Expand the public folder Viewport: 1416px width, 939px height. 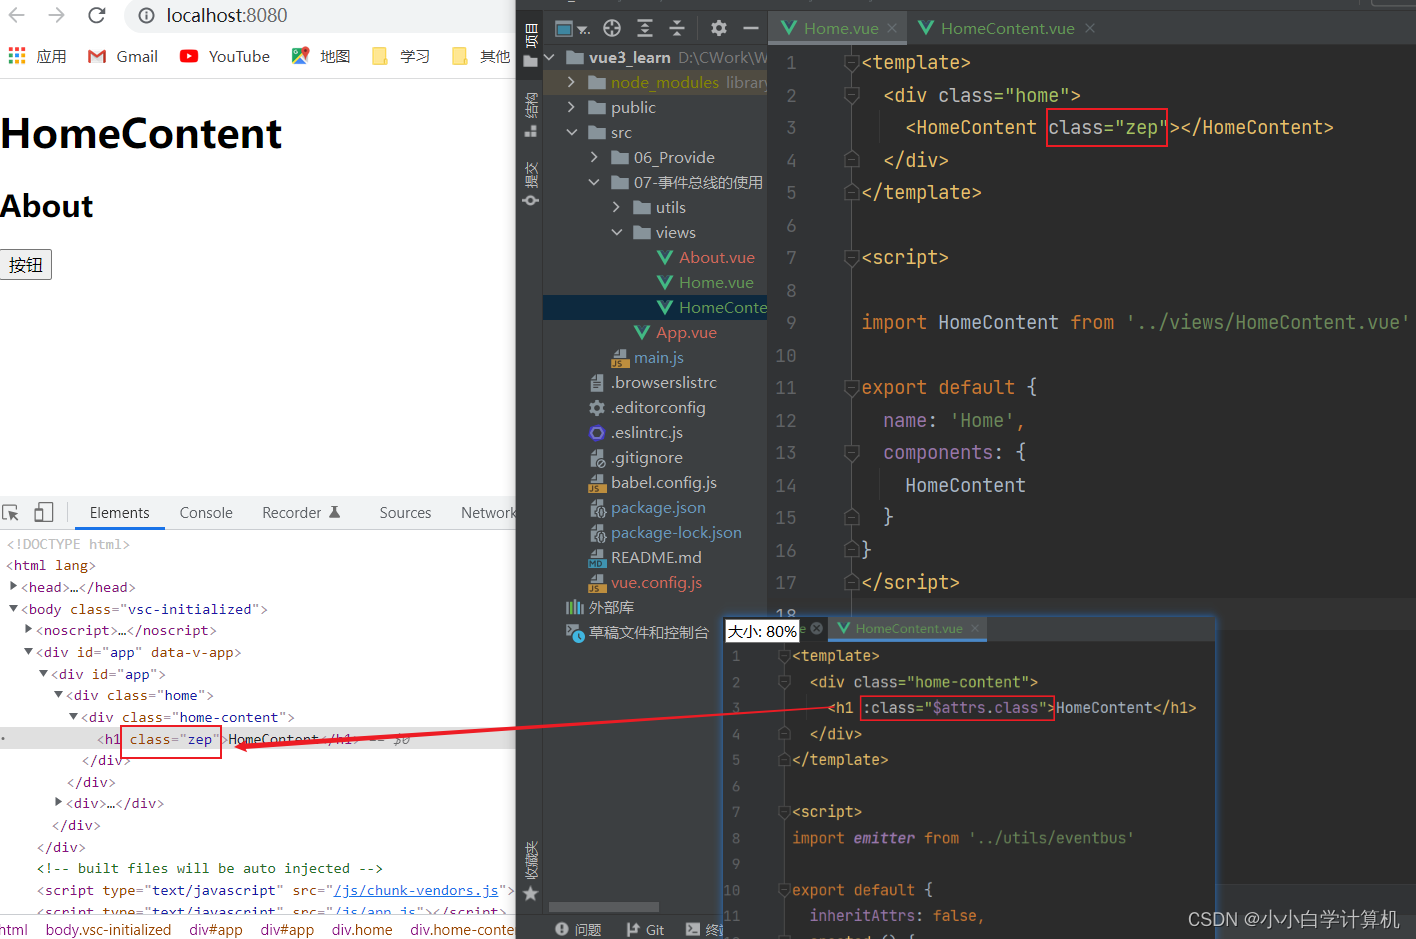[x=571, y=107]
